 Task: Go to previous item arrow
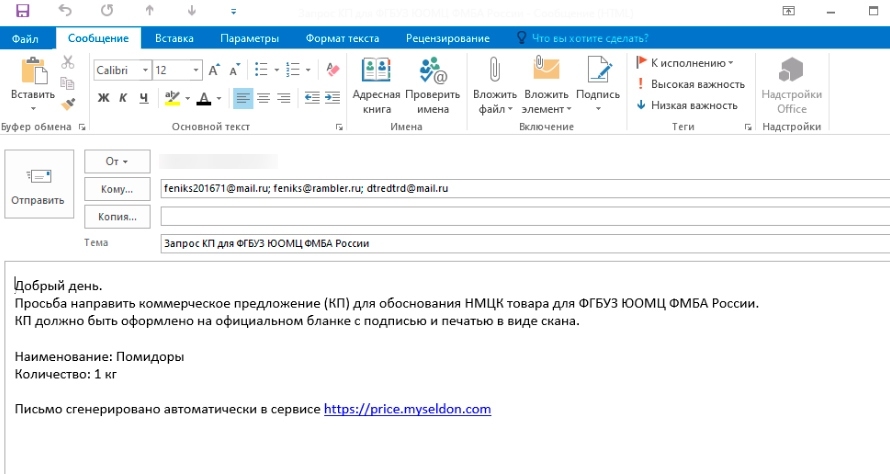pyautogui.click(x=150, y=10)
